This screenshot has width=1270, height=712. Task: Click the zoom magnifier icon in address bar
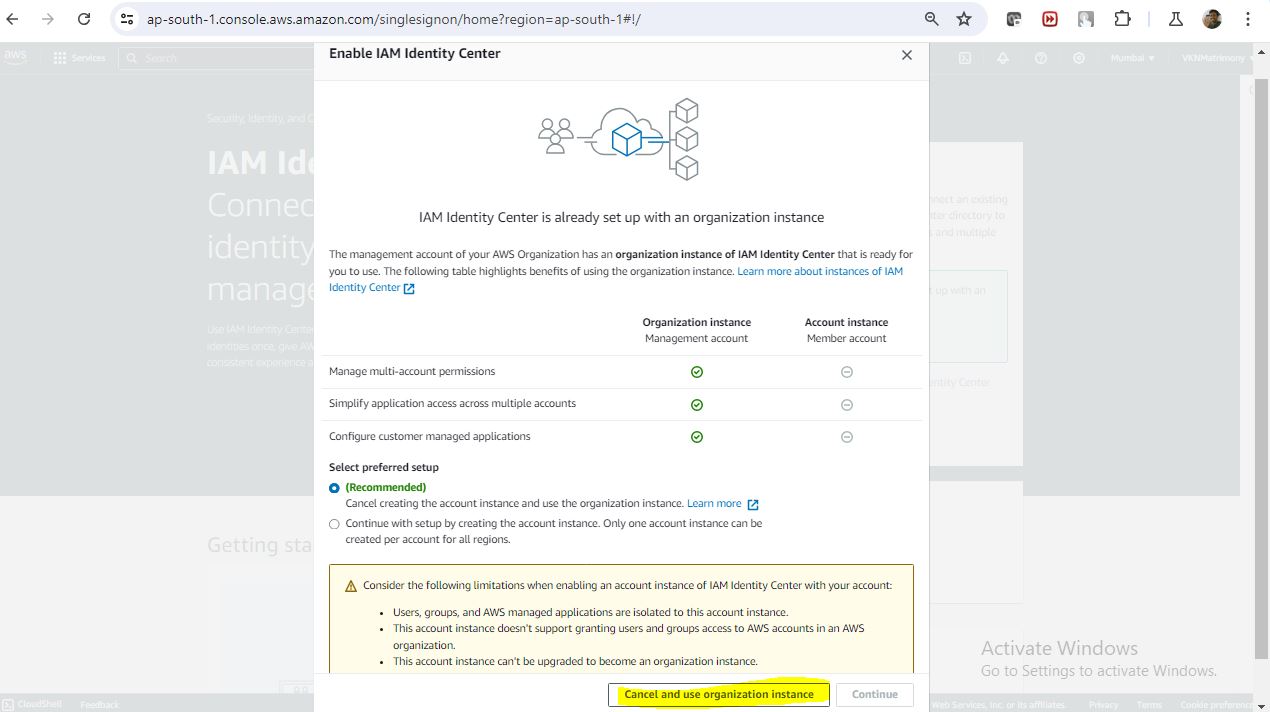click(931, 19)
